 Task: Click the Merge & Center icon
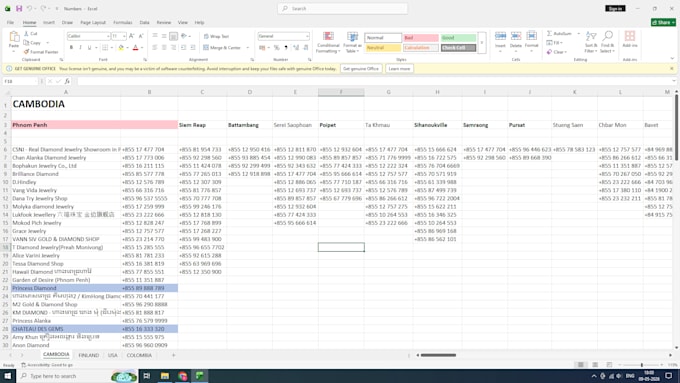coord(206,47)
